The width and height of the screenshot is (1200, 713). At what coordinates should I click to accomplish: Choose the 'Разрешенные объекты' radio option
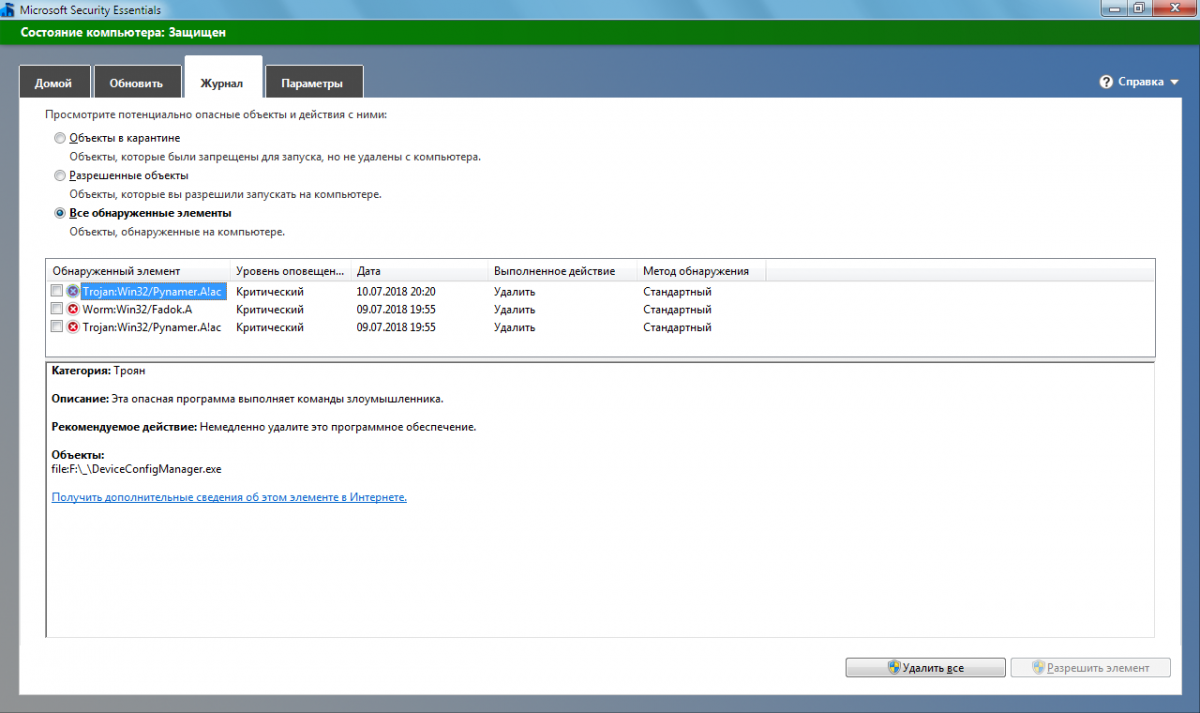tap(60, 175)
